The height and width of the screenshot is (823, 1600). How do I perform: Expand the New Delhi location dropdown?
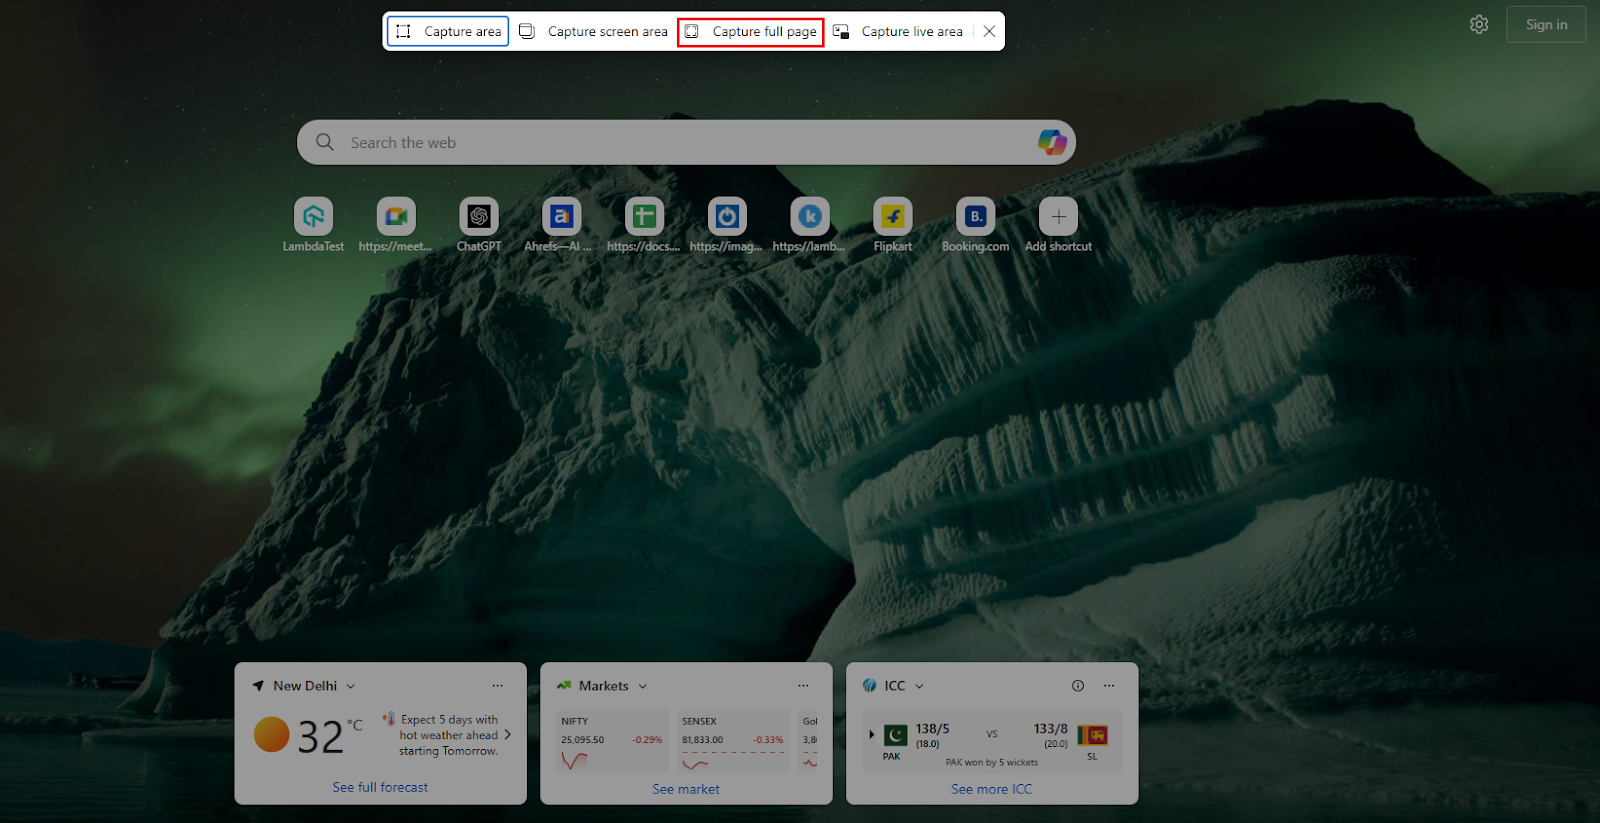pyautogui.click(x=351, y=686)
